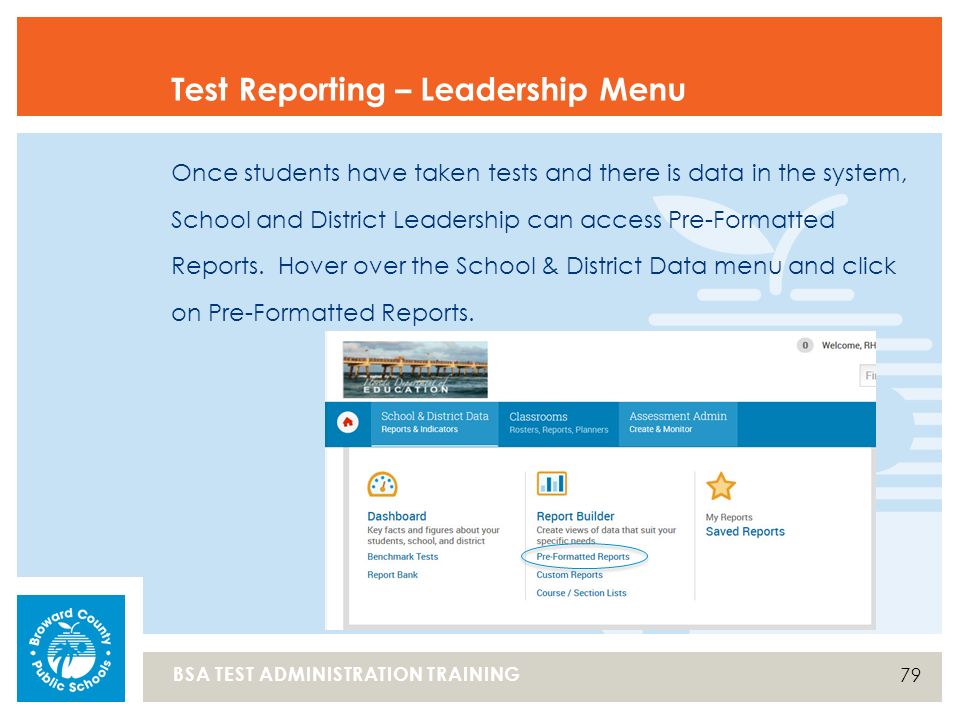Open the Report Builder link

click(575, 516)
